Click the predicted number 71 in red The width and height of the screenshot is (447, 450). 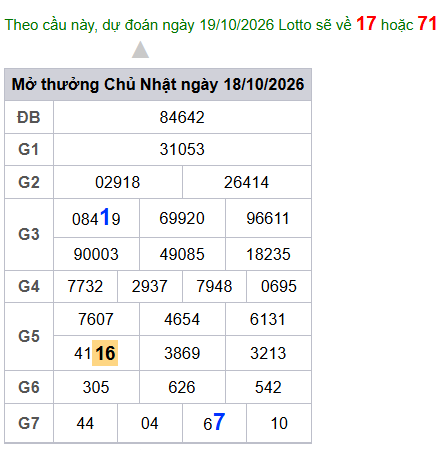click(427, 24)
